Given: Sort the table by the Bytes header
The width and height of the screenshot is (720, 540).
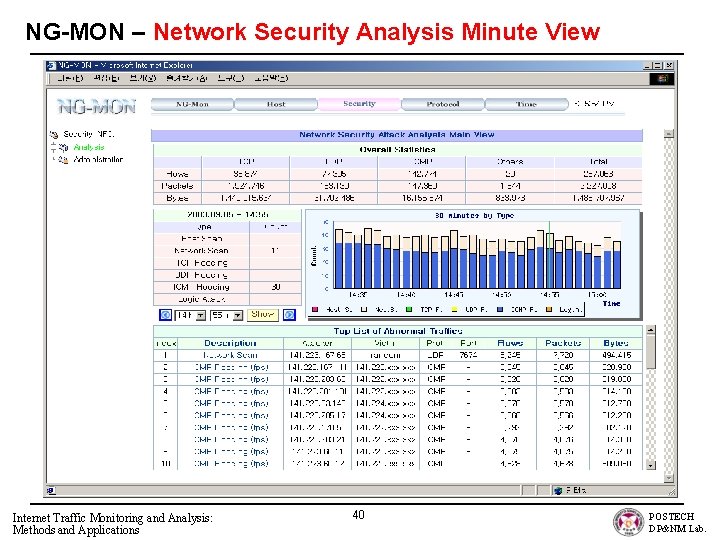Looking at the screenshot, I should (x=616, y=343).
